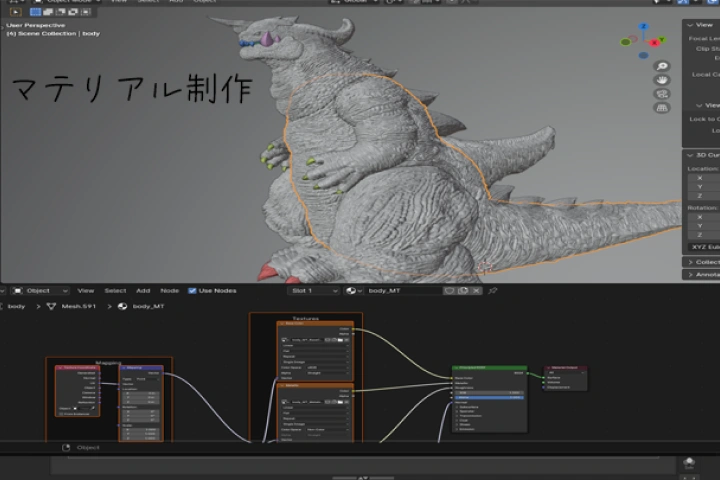Toggle the fake user shield icon

(x=450, y=291)
